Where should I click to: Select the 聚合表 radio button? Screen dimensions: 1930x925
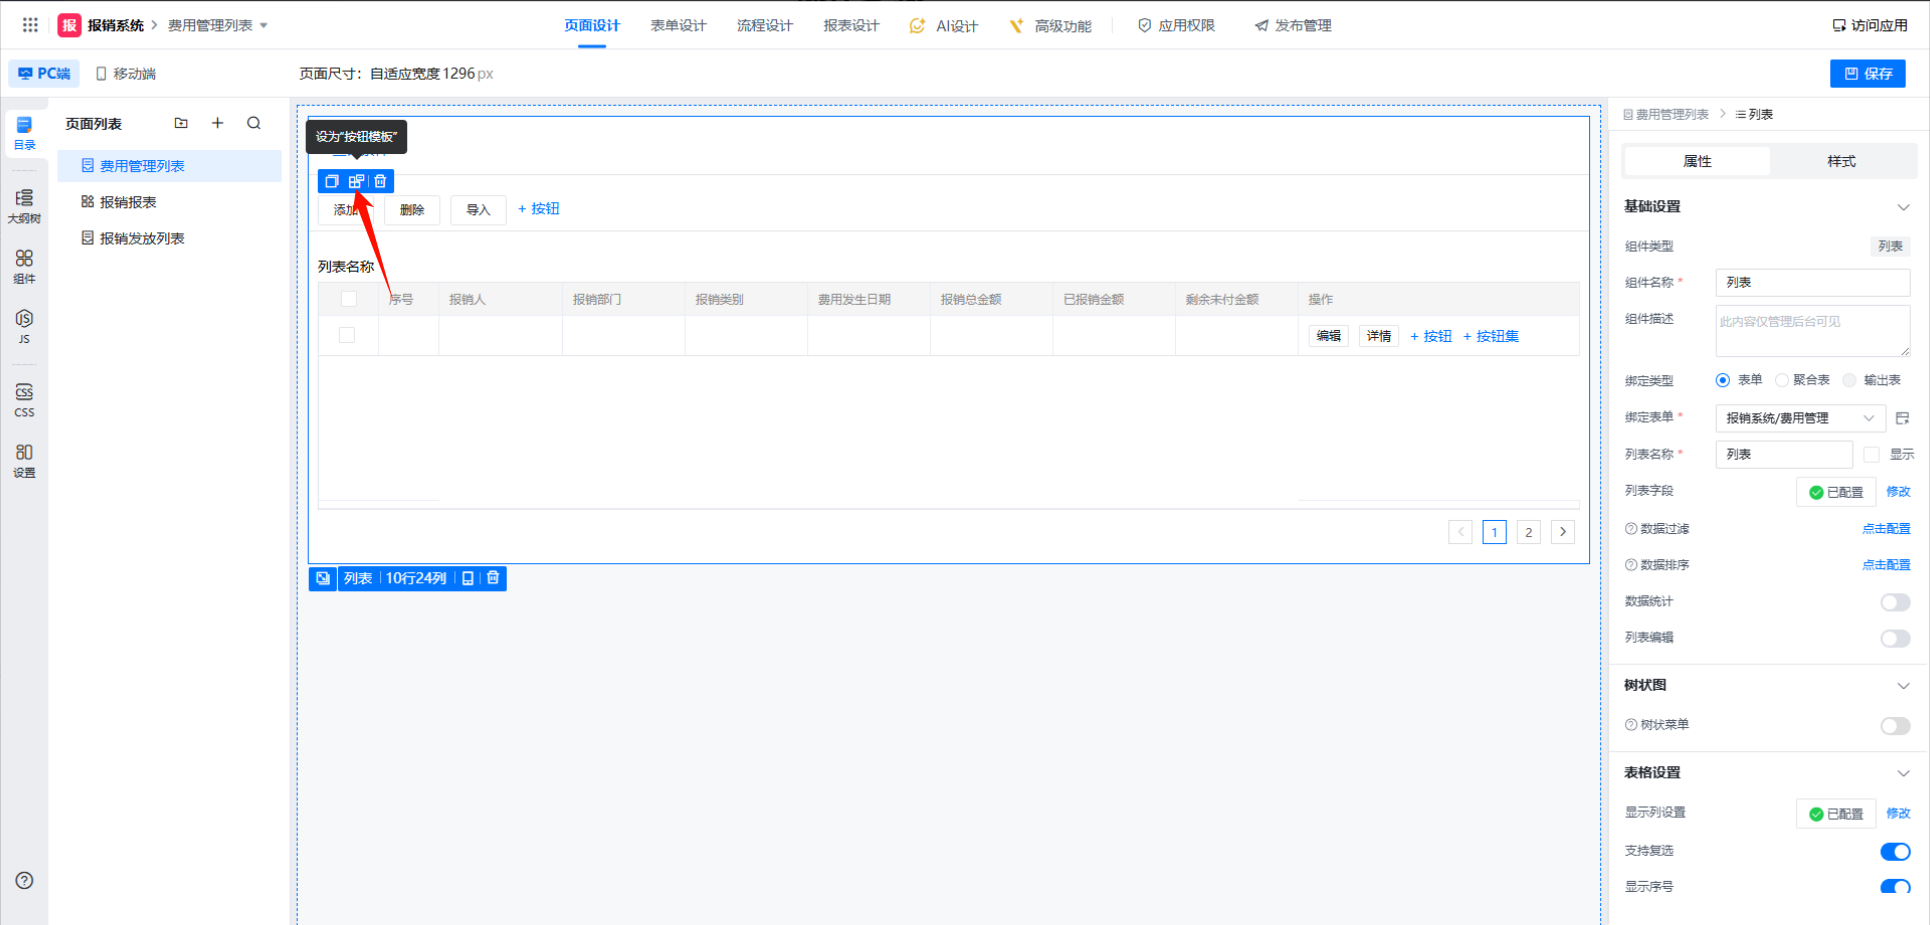click(x=1782, y=380)
